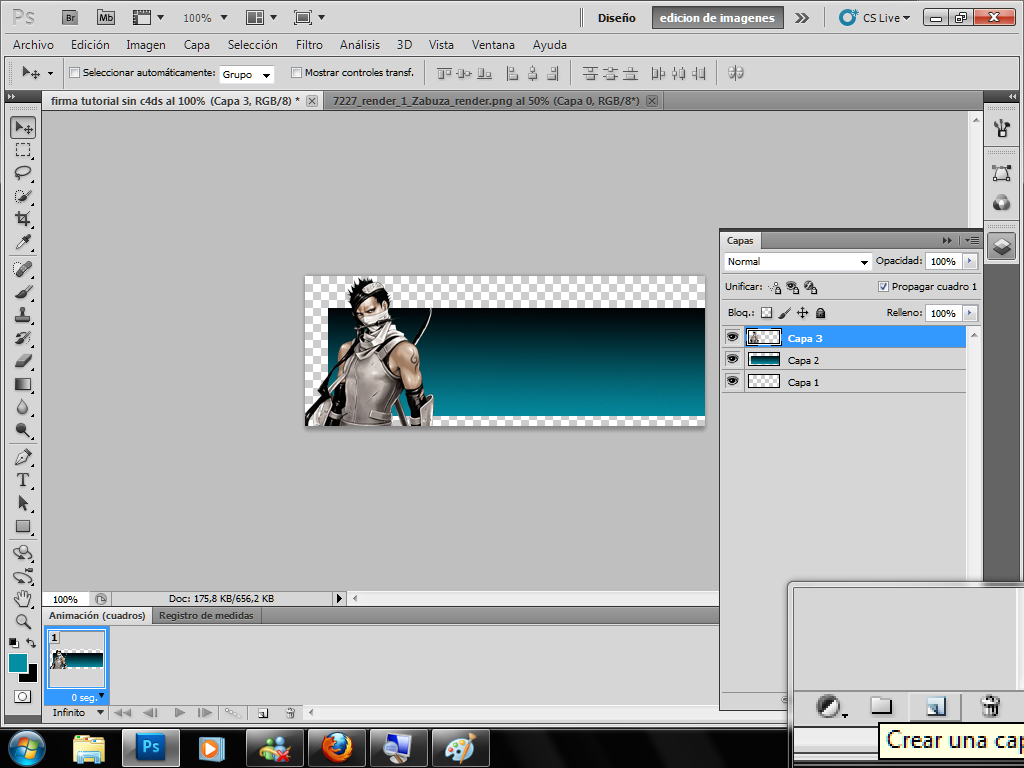This screenshot has height=768, width=1024.
Task: Select the Spot Healing Brush tool
Action: point(23,268)
